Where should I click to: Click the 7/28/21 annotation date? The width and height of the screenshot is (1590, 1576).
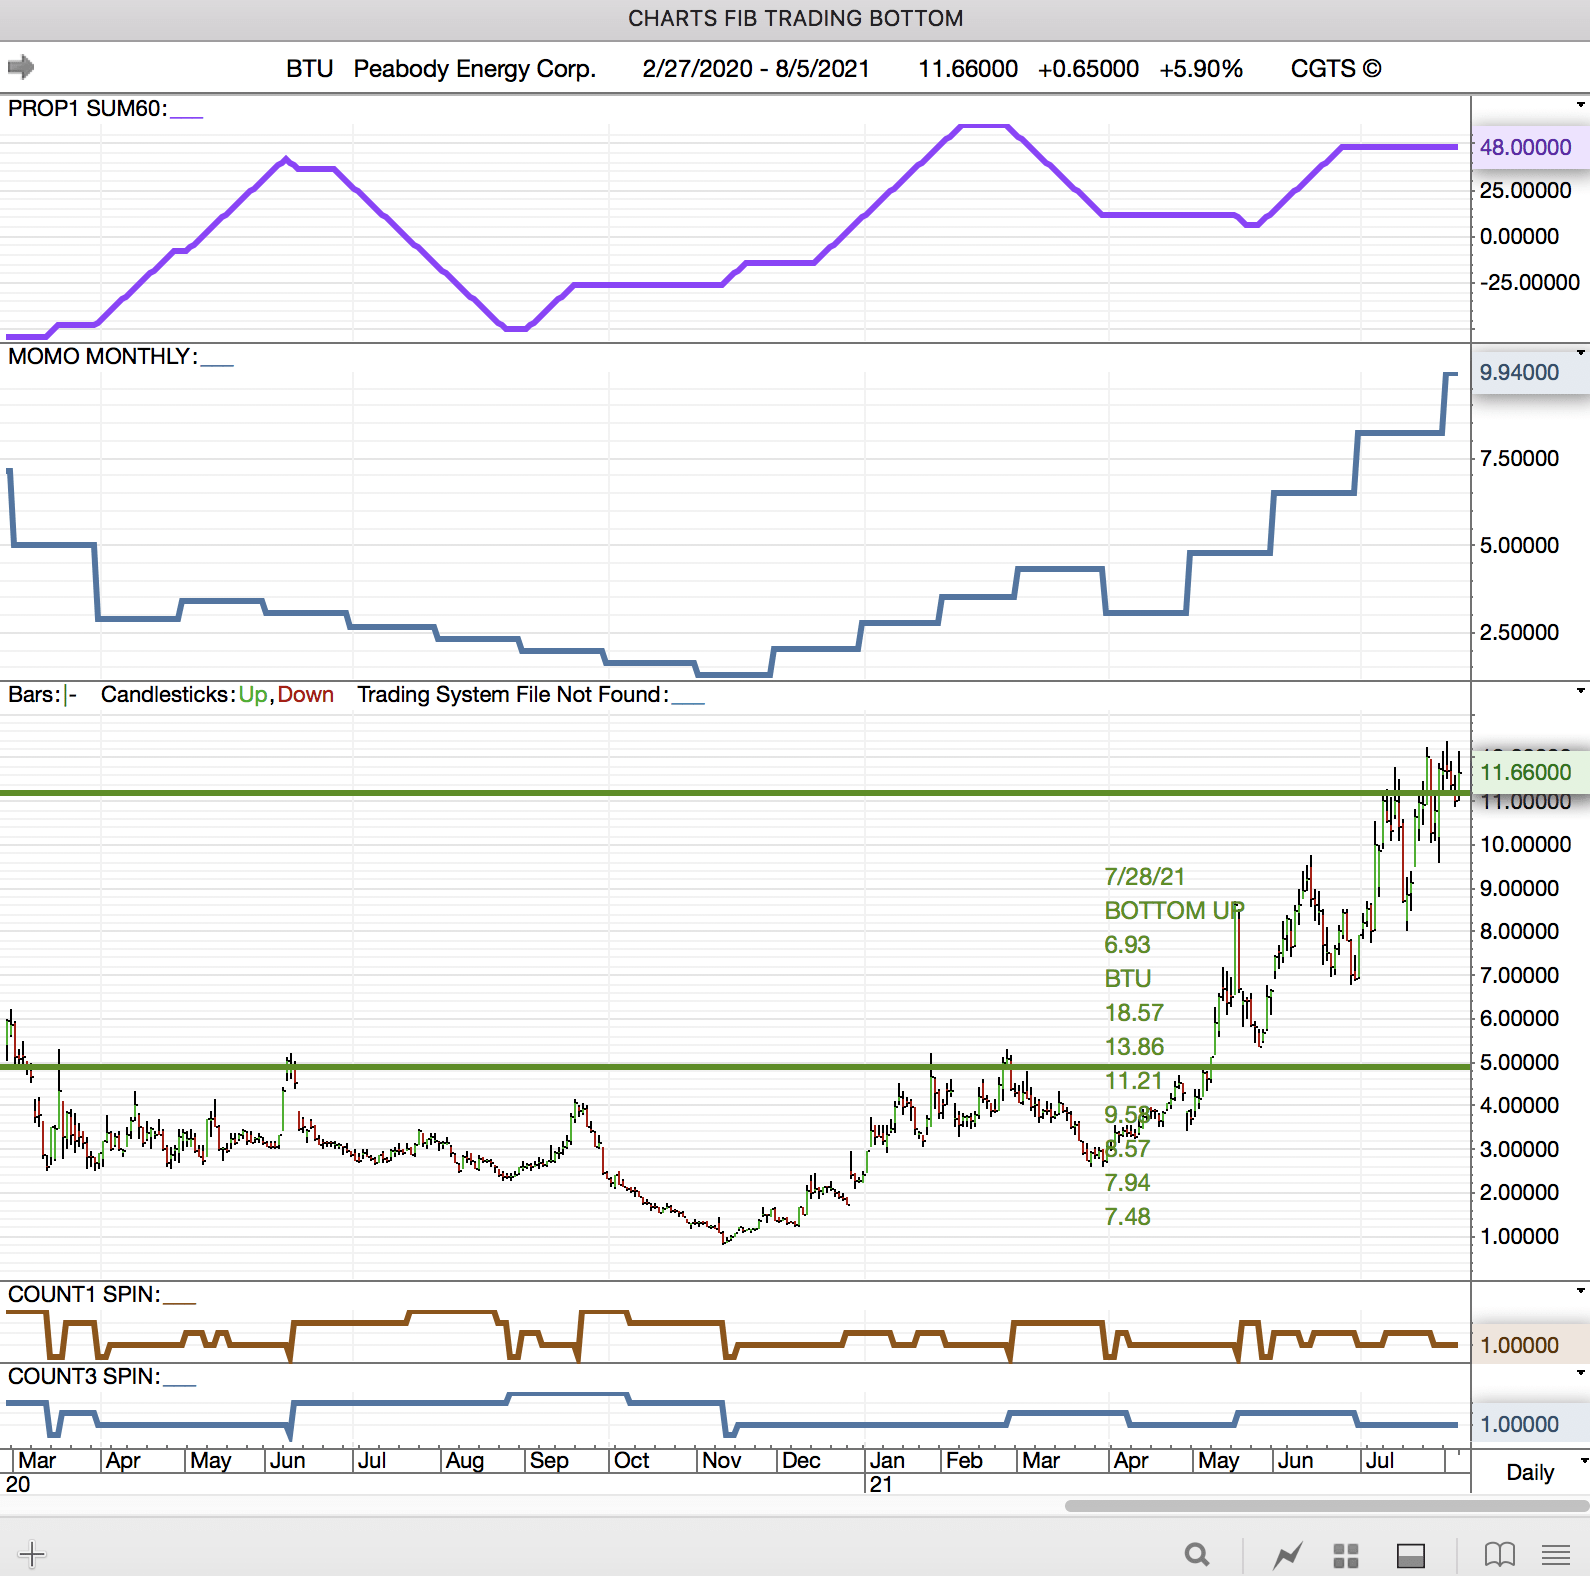[x=1144, y=877]
